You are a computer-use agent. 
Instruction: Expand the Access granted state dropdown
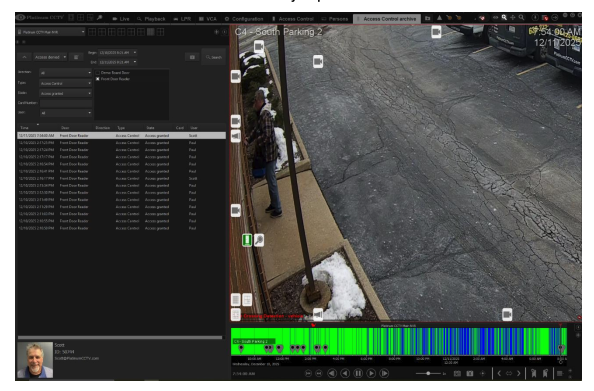pos(66,93)
